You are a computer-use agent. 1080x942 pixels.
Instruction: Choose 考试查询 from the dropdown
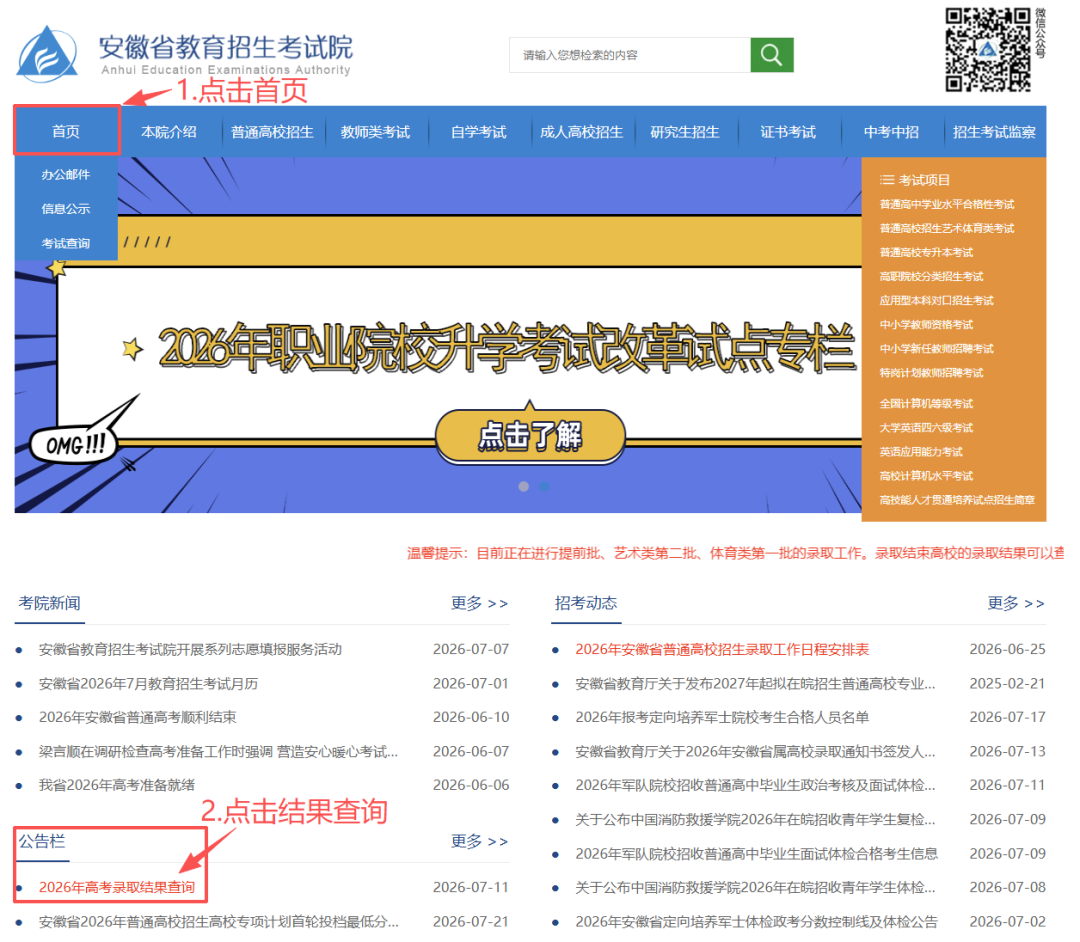pos(65,243)
